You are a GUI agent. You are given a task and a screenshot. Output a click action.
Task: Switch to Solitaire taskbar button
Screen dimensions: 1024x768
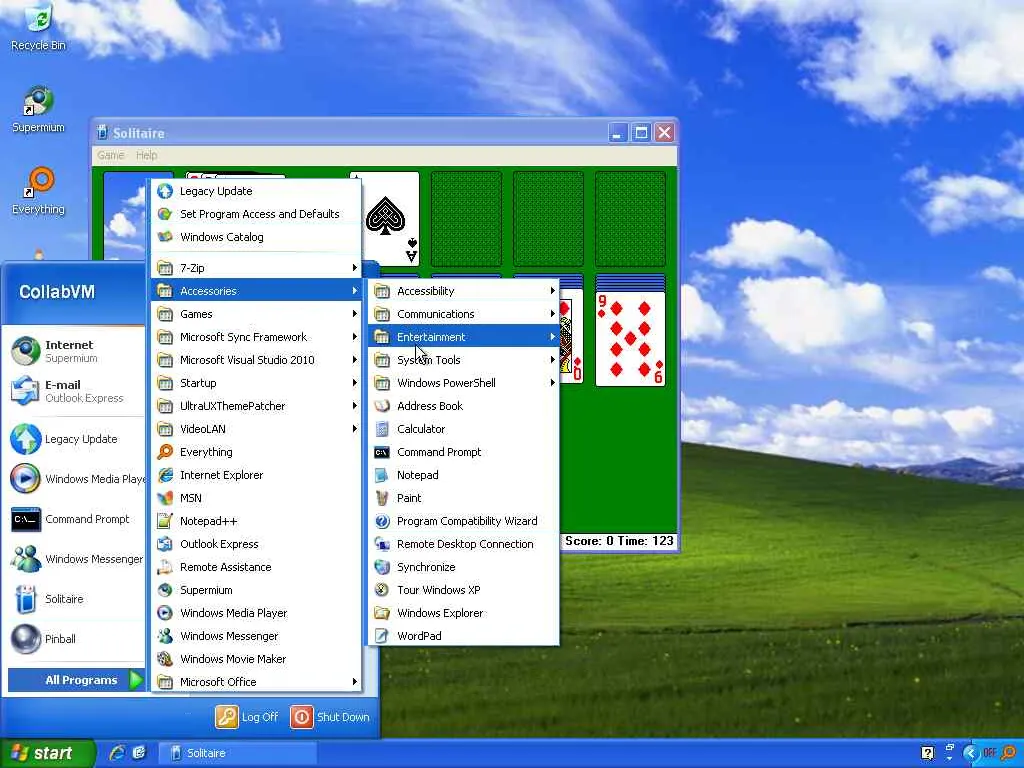[x=238, y=753]
